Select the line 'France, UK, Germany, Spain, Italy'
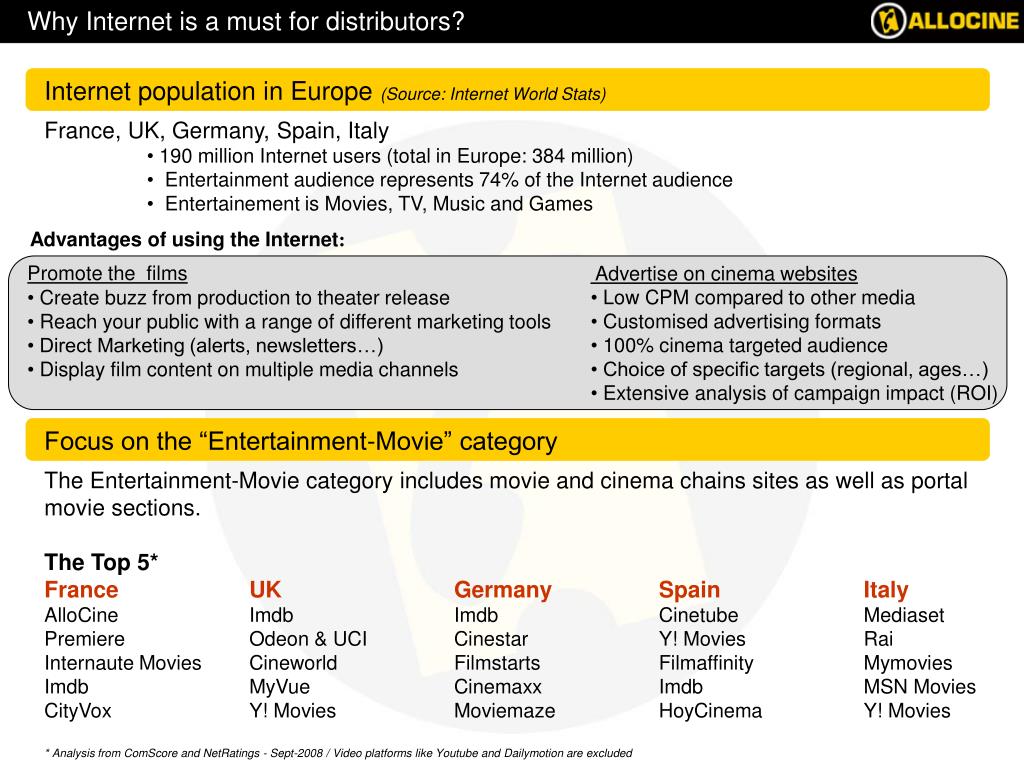 click(217, 131)
